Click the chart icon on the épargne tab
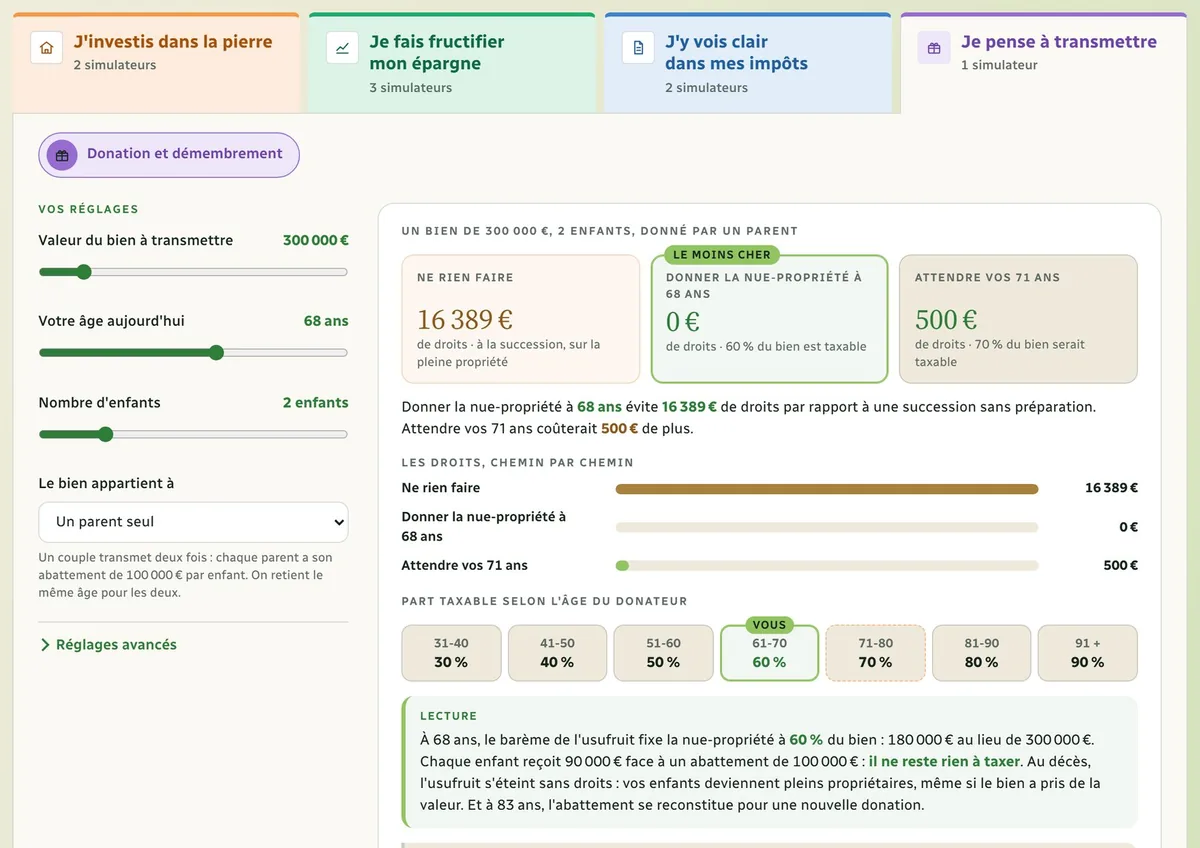 point(342,48)
